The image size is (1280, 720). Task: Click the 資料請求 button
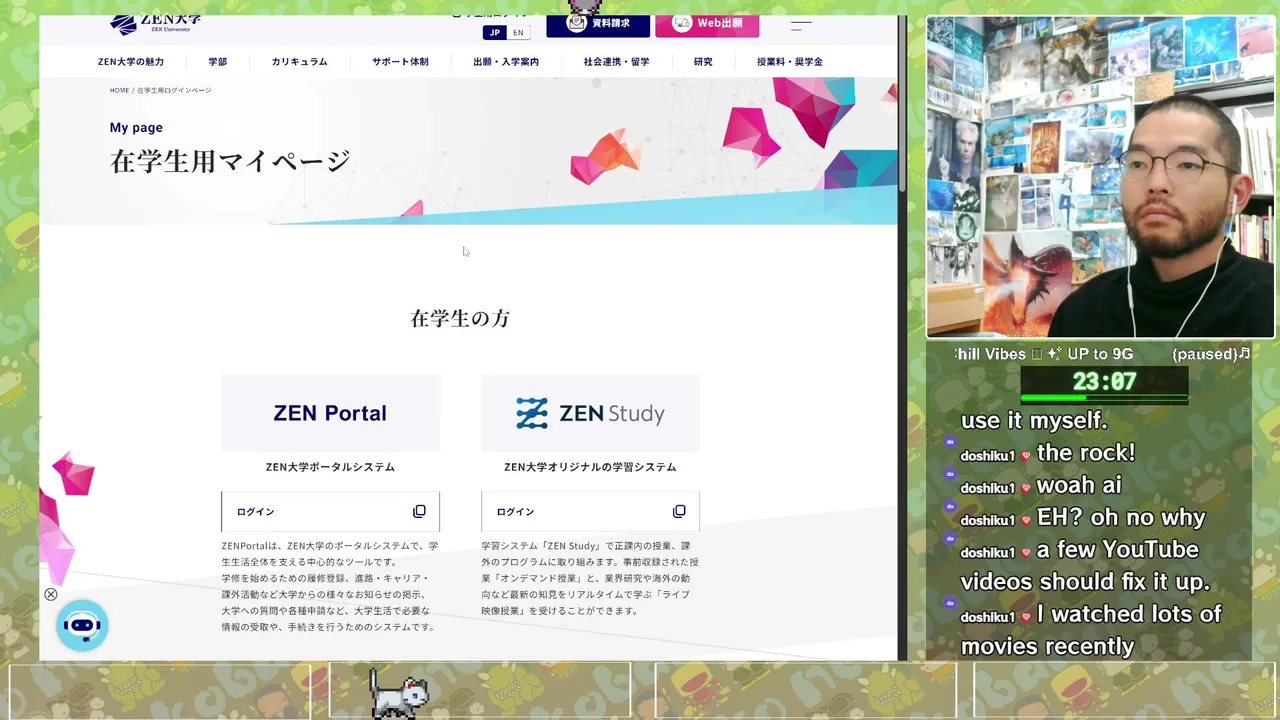pos(598,24)
